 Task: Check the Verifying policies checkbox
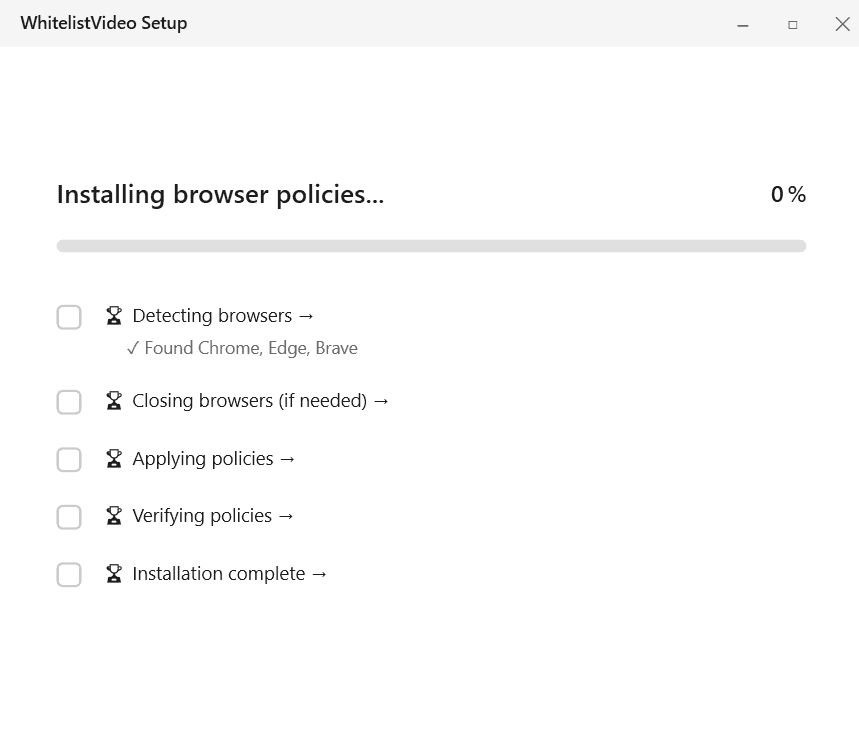pyautogui.click(x=69, y=517)
